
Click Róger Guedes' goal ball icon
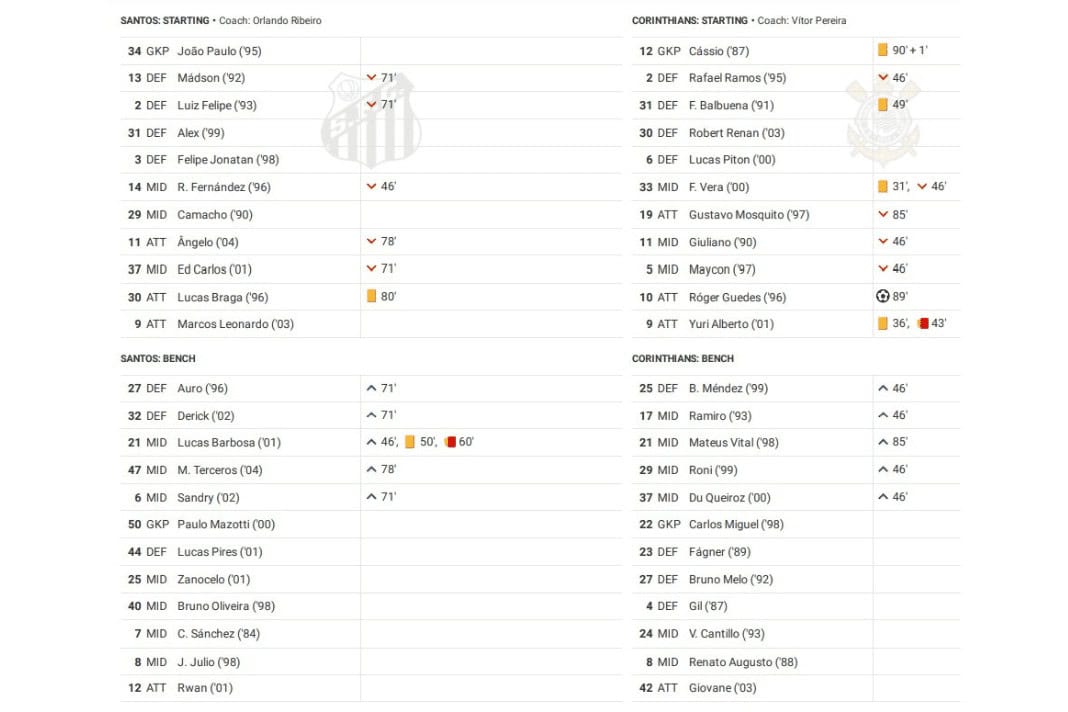882,296
